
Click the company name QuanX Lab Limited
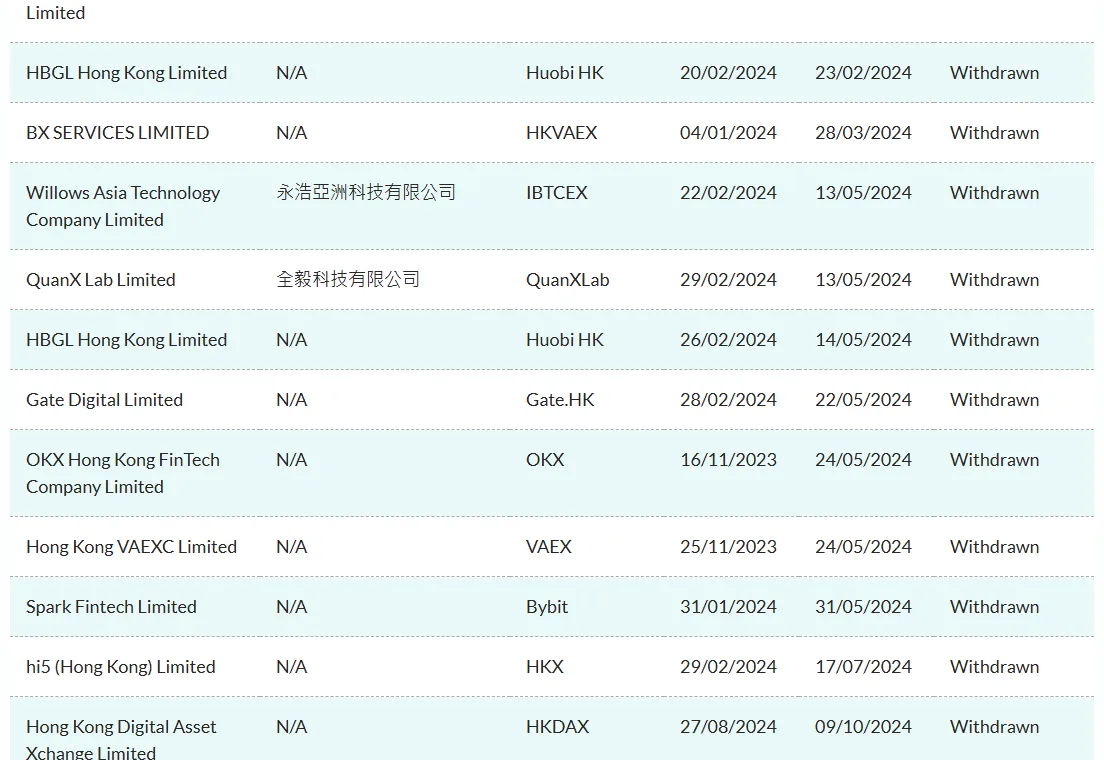pos(101,280)
